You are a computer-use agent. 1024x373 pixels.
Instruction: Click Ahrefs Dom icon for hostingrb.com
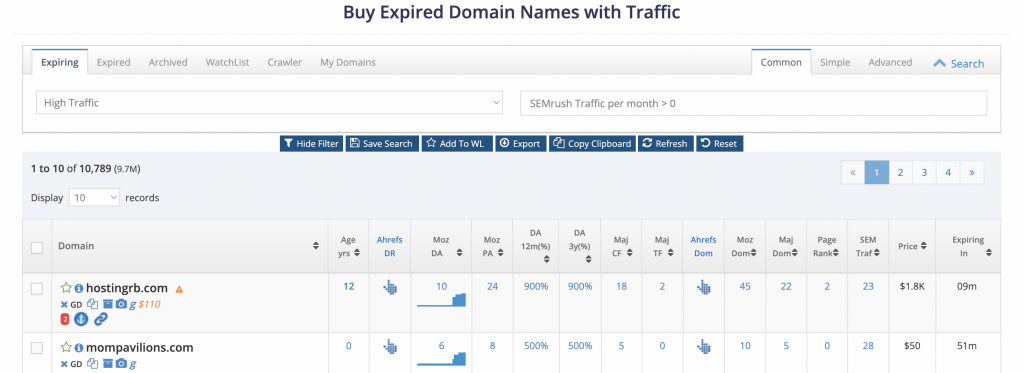point(703,287)
